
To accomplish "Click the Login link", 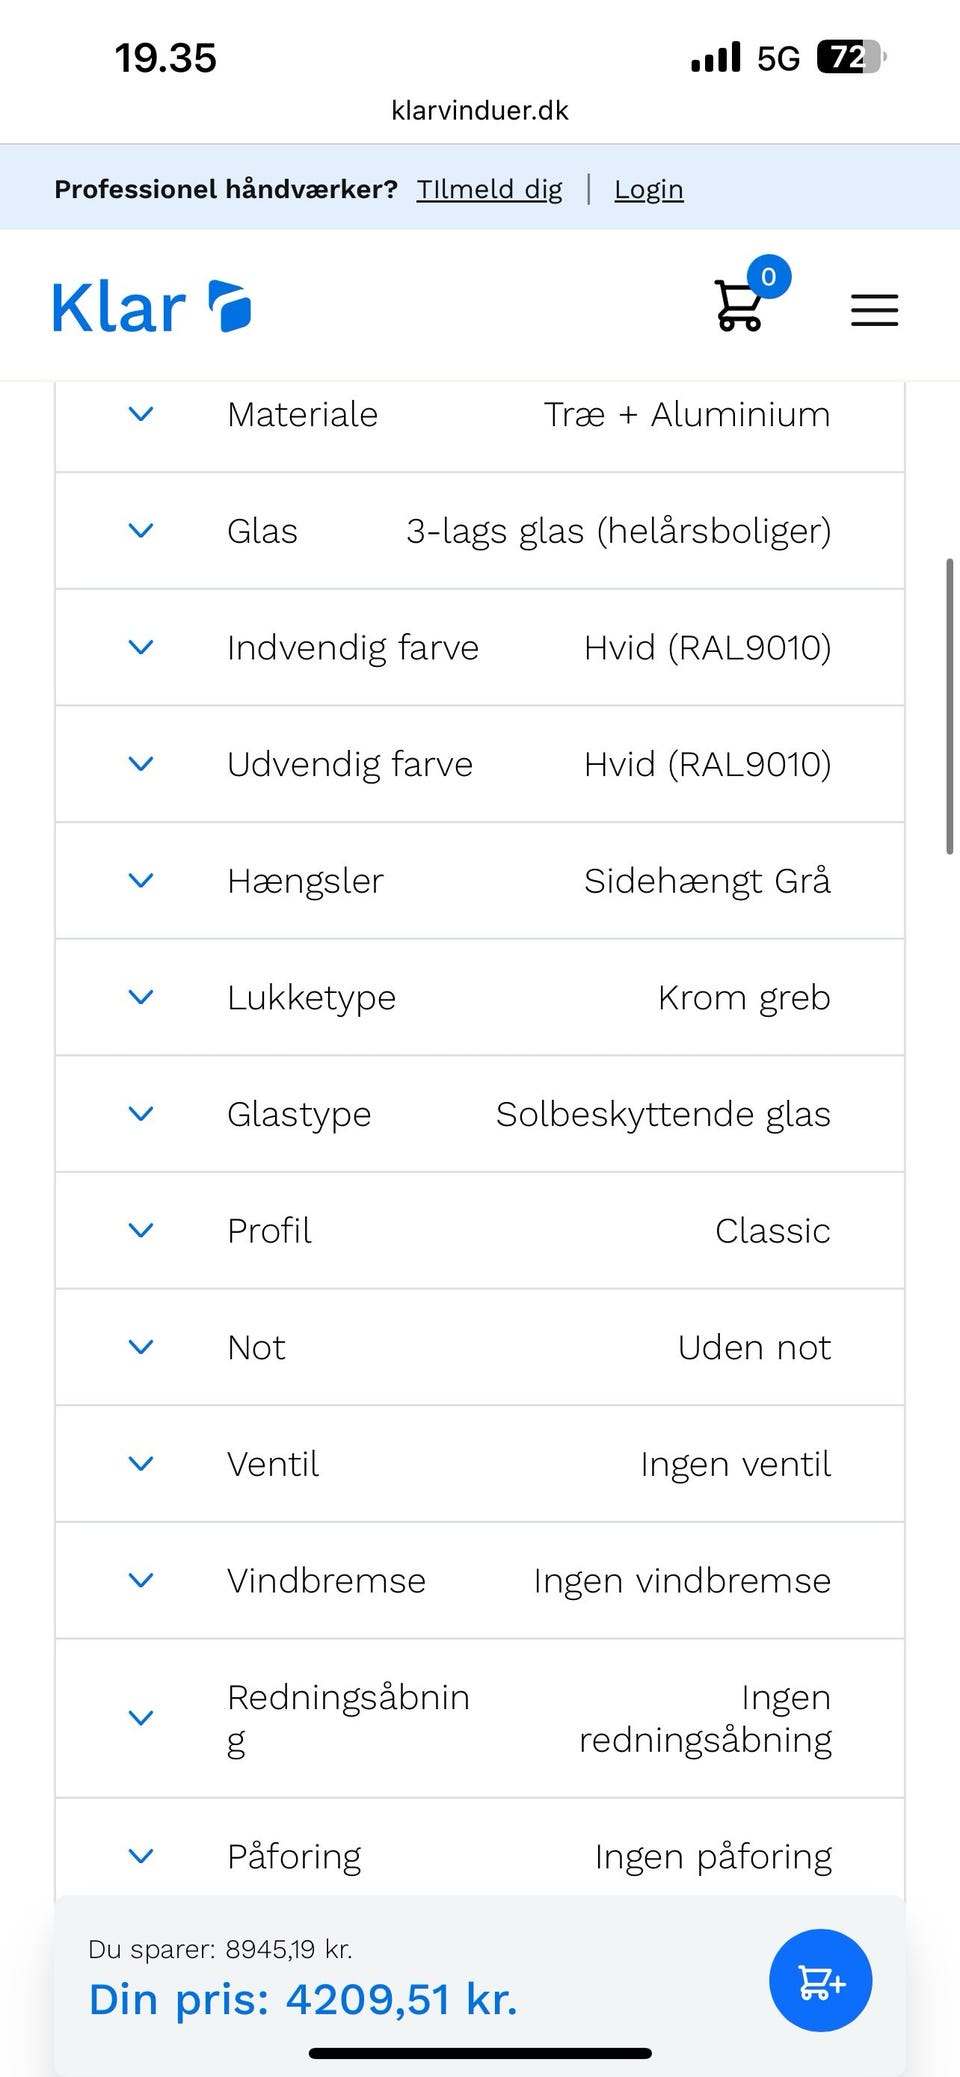I will click(x=649, y=189).
